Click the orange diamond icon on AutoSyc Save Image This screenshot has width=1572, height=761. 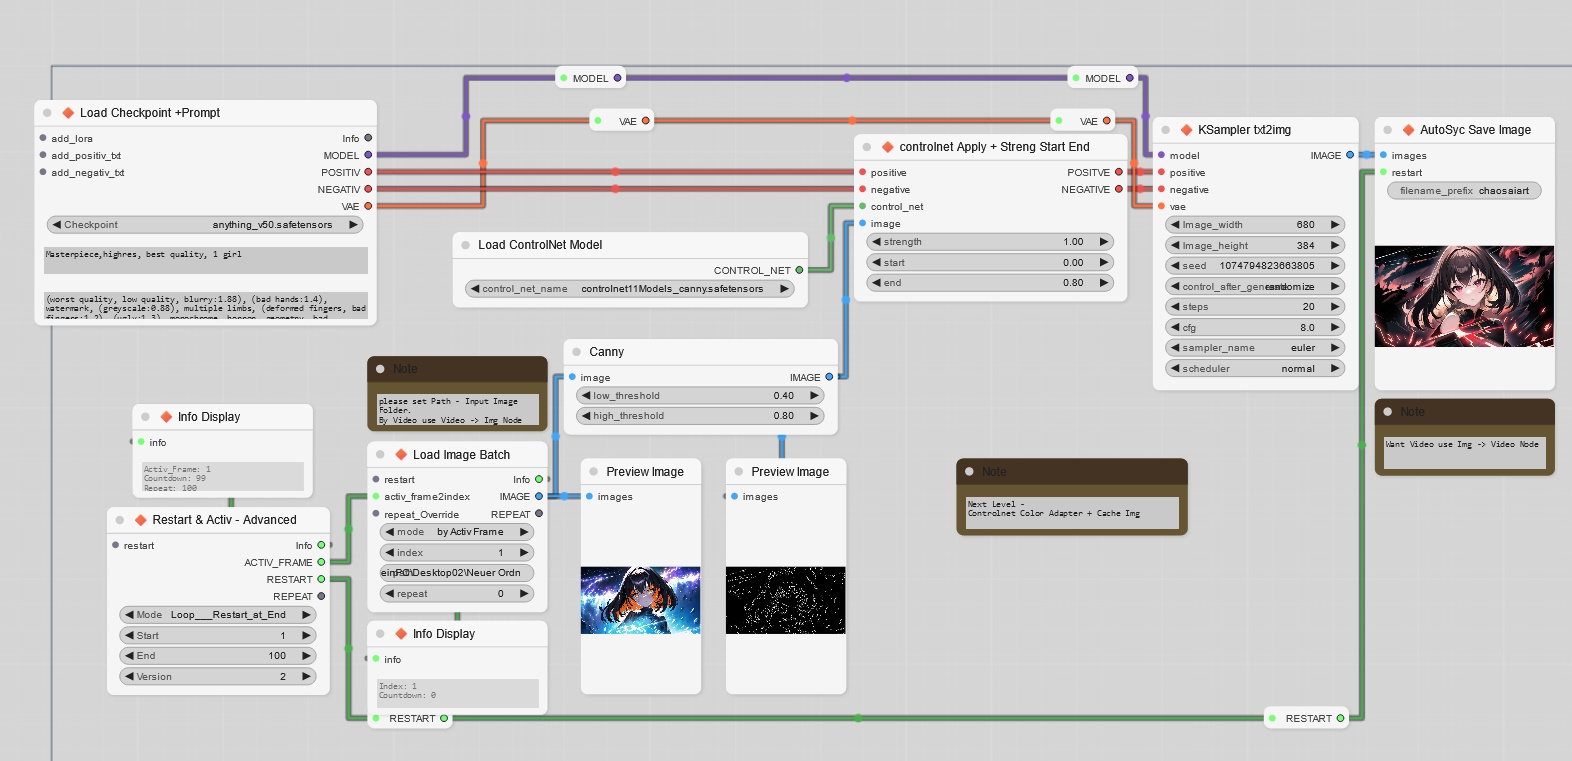[1408, 130]
